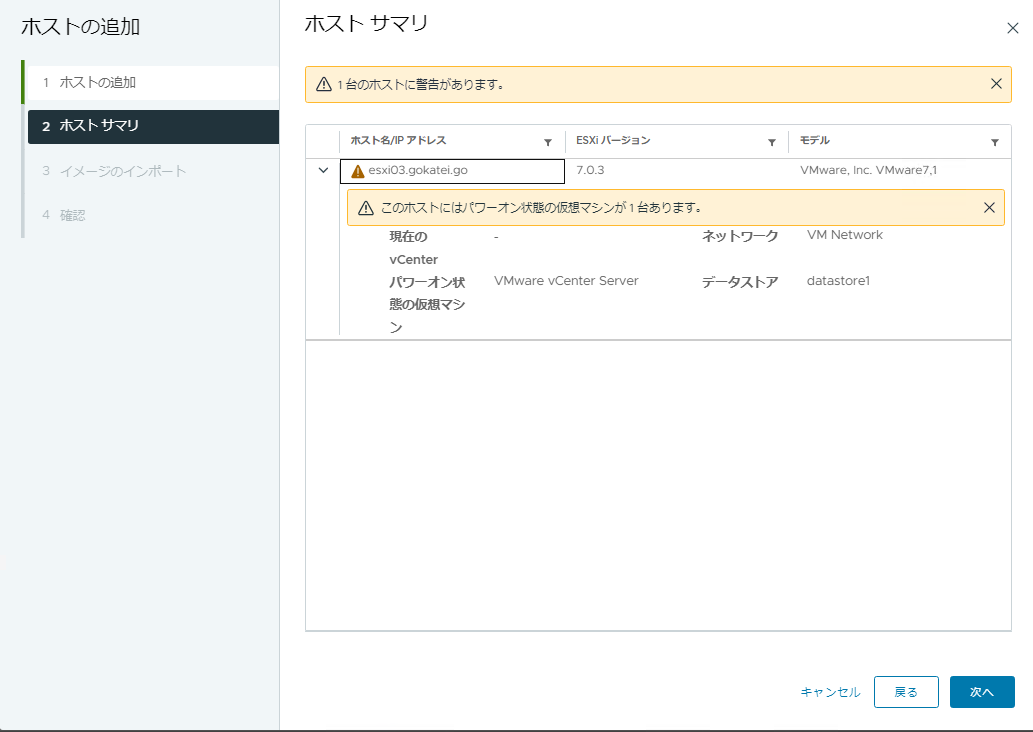Proceed with the 次へ button
The image size is (1033, 732).
[982, 692]
